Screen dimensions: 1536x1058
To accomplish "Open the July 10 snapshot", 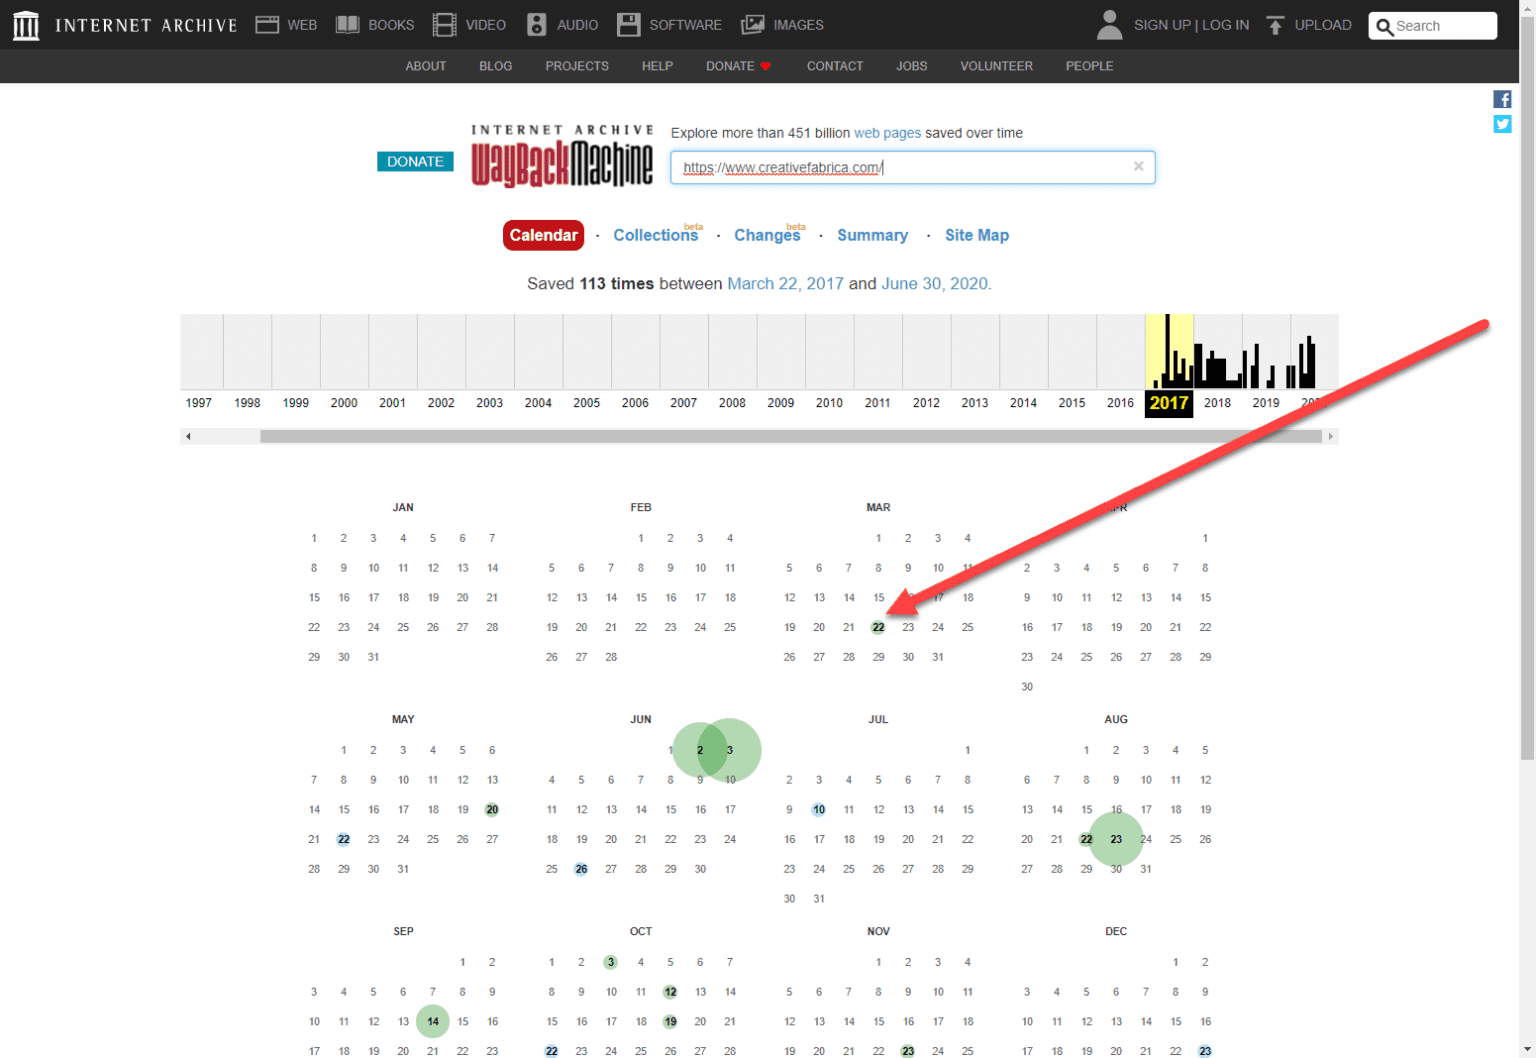I will [819, 810].
